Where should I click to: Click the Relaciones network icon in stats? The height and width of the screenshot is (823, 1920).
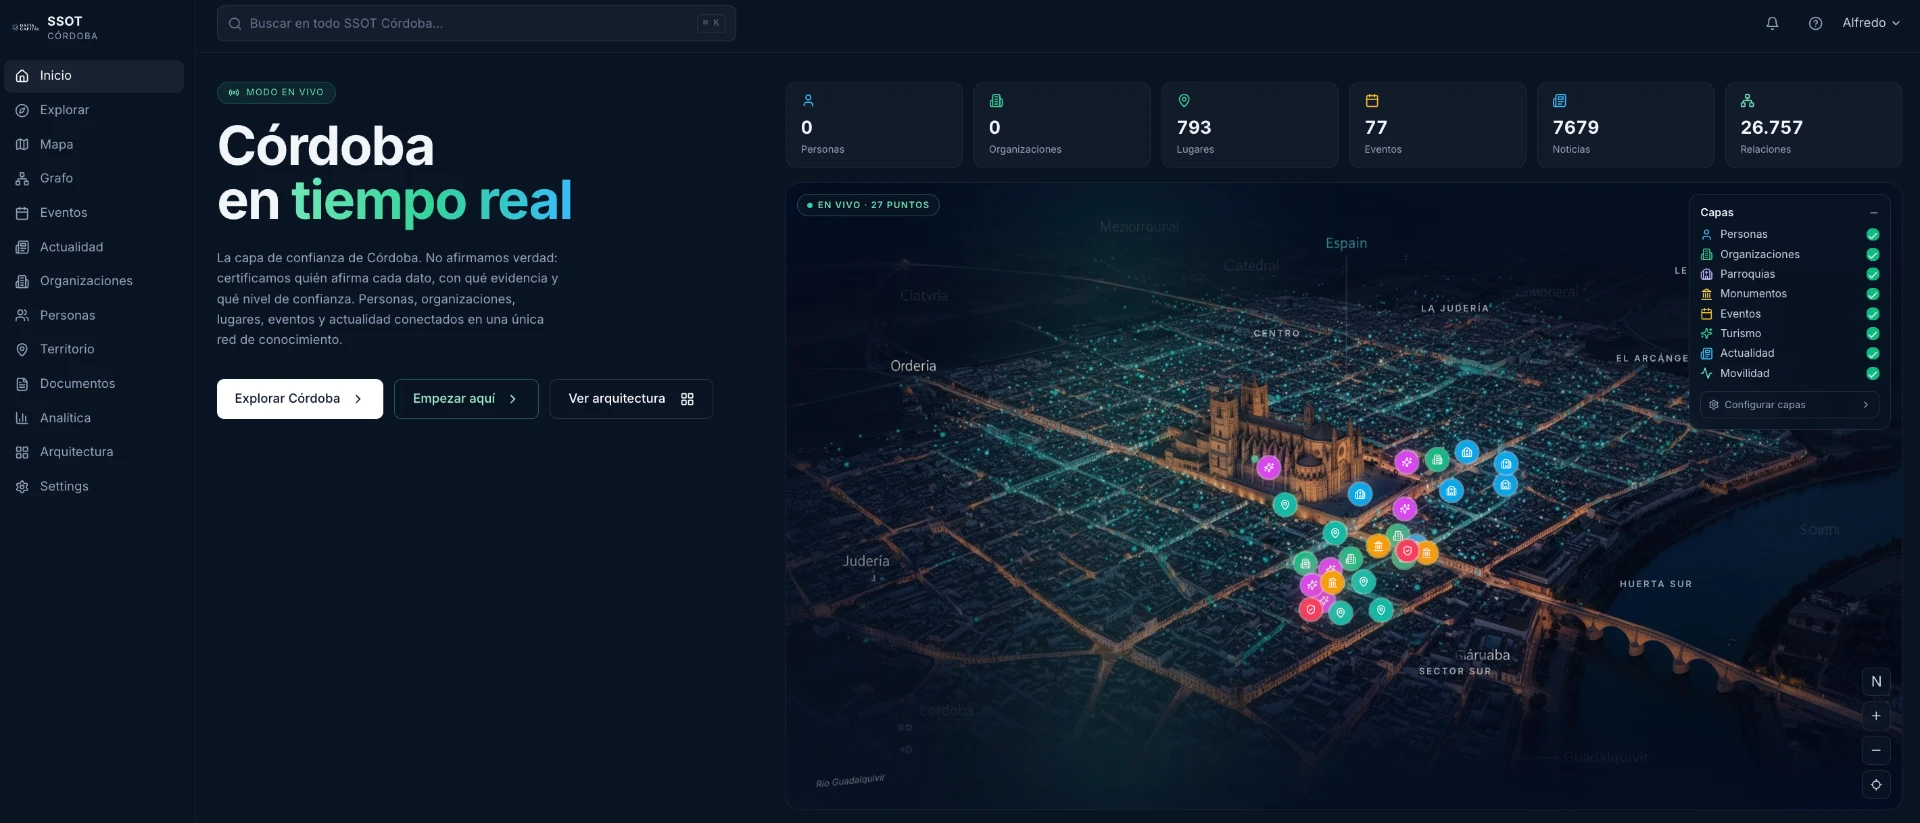tap(1747, 101)
